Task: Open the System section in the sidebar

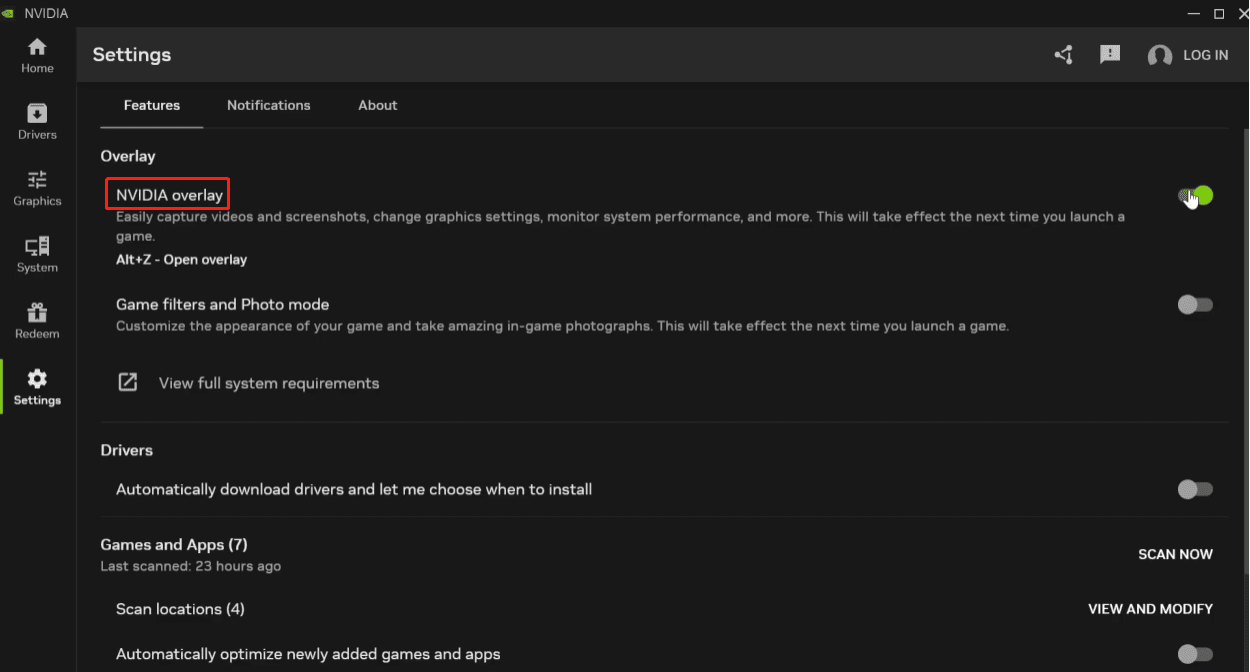Action: click(x=37, y=253)
